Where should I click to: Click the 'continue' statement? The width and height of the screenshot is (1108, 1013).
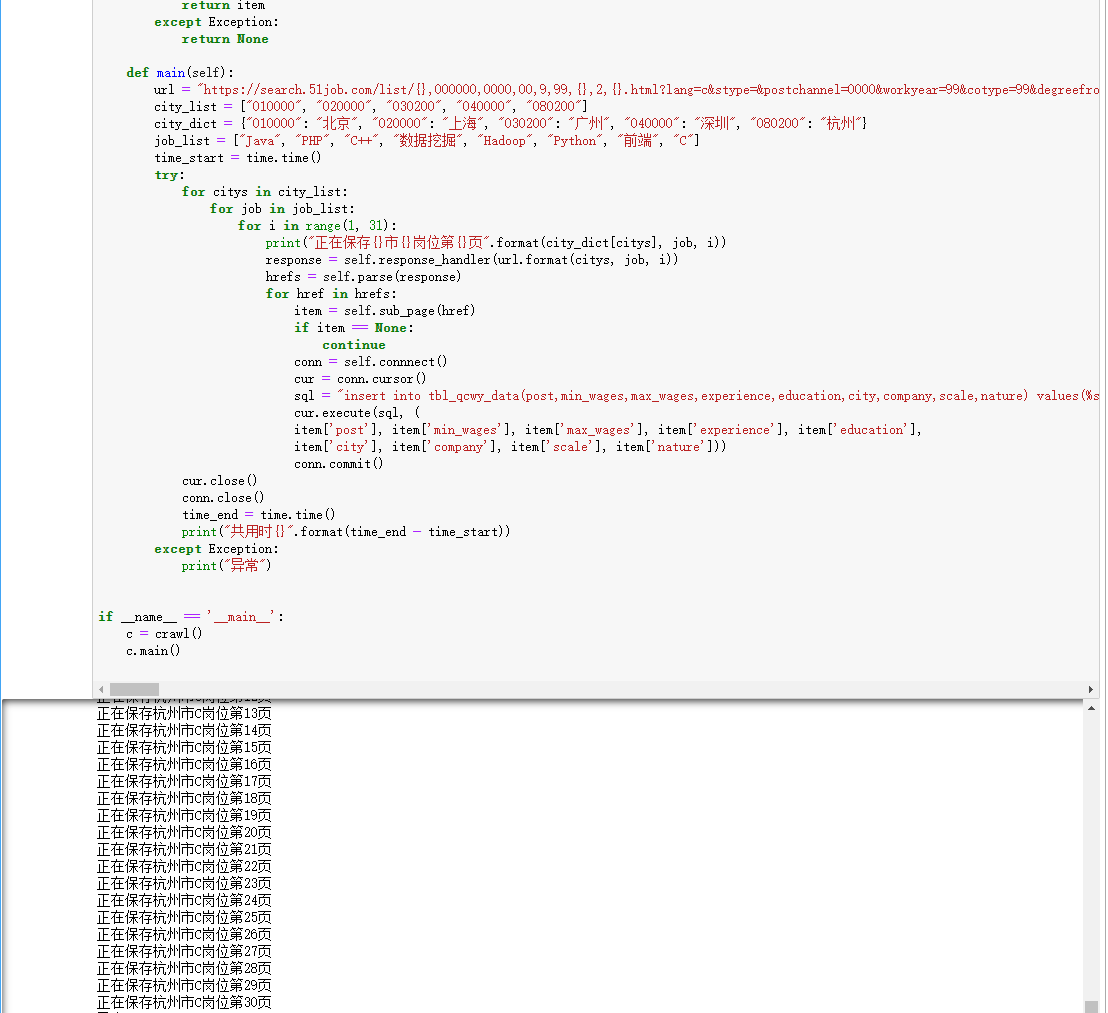[x=353, y=345]
